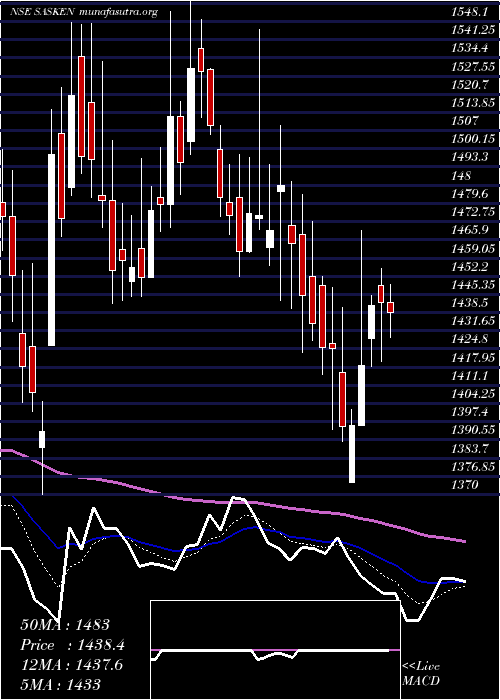Viewport: 500px width, 700px height.
Task: Click the 1438.5 price axis label
Action: pos(472,303)
